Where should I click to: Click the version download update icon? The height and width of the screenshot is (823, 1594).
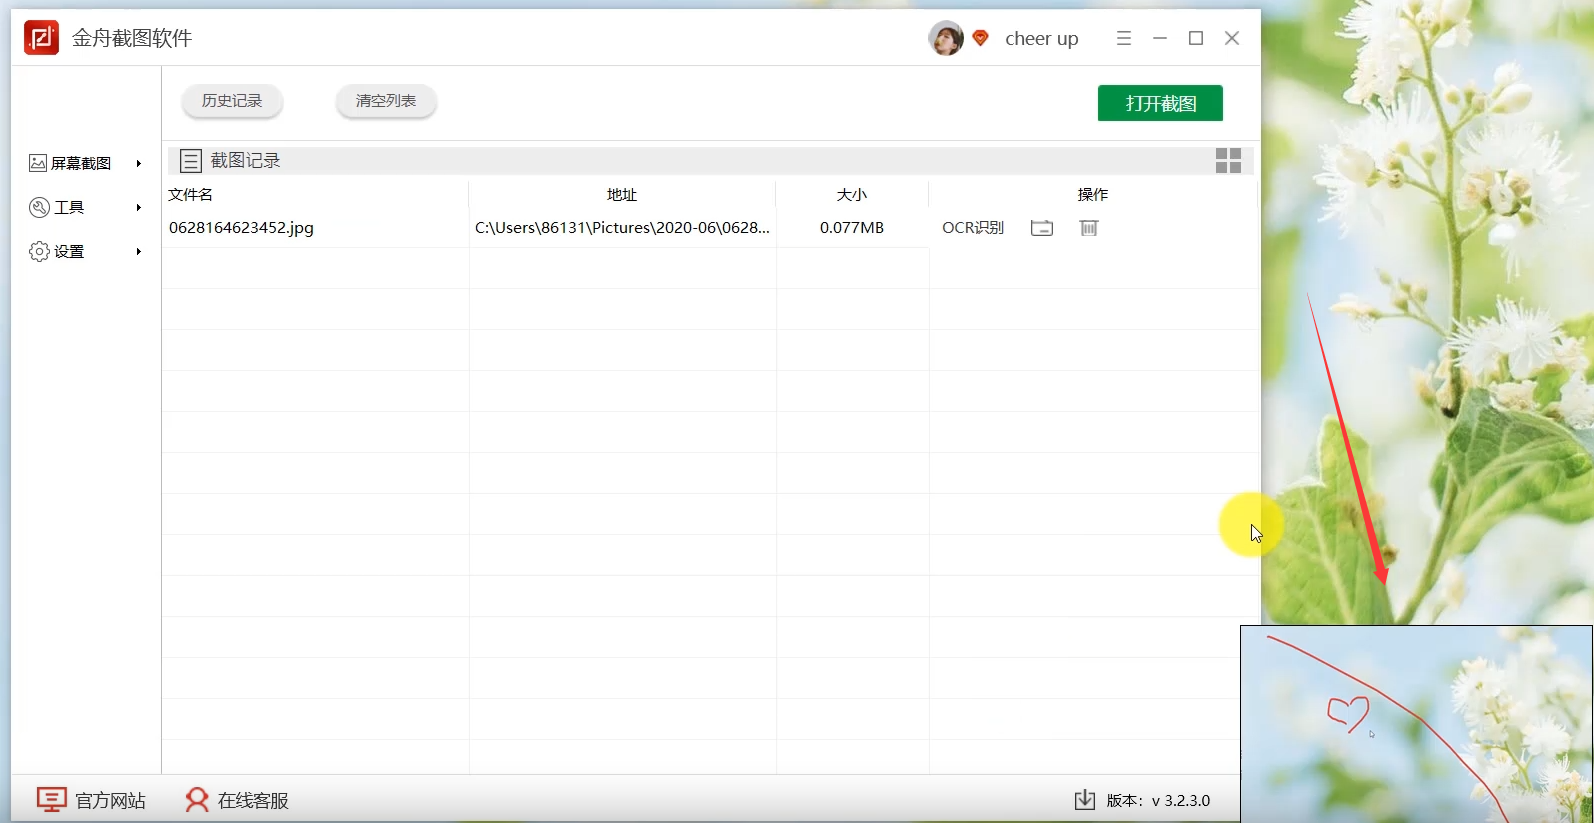tap(1085, 800)
